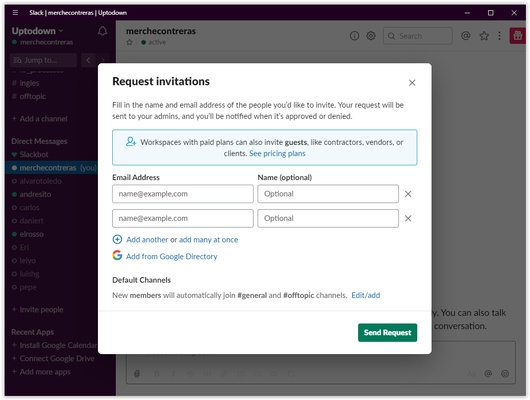The image size is (530, 400).
Task: Go back with the history arrow
Action: (x=88, y=60)
